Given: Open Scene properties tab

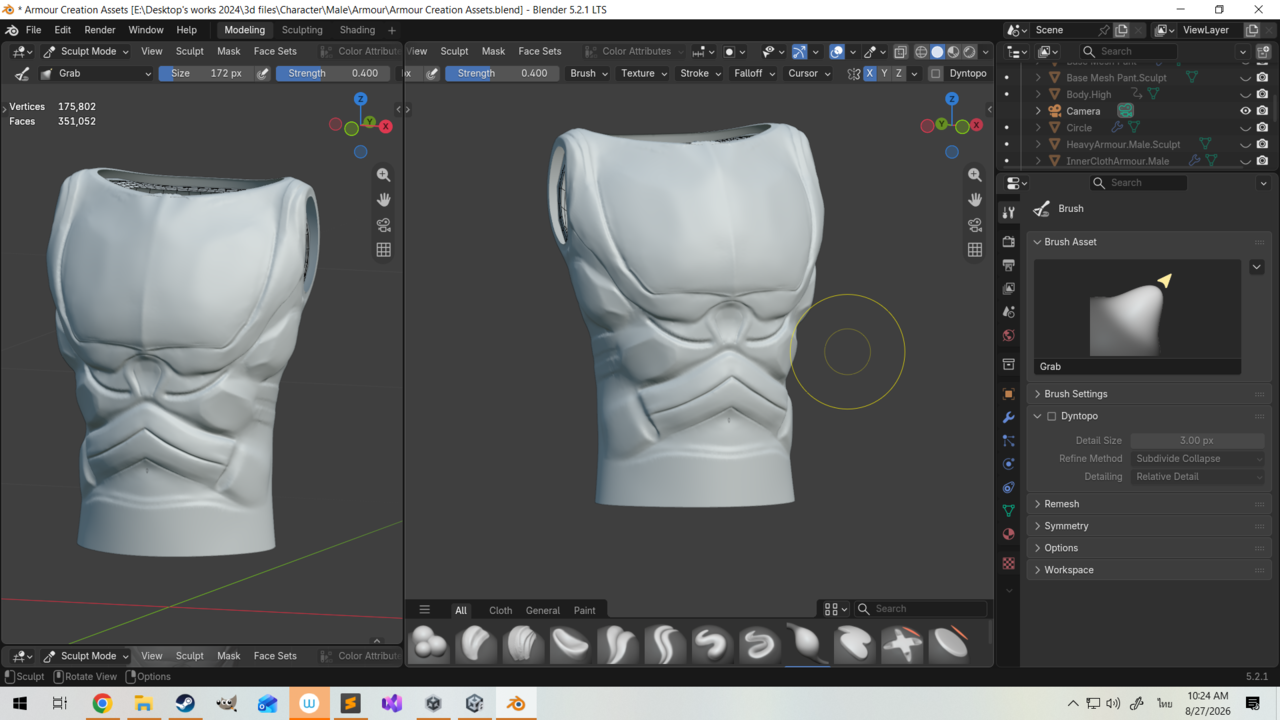Looking at the screenshot, I should pos(1008,312).
